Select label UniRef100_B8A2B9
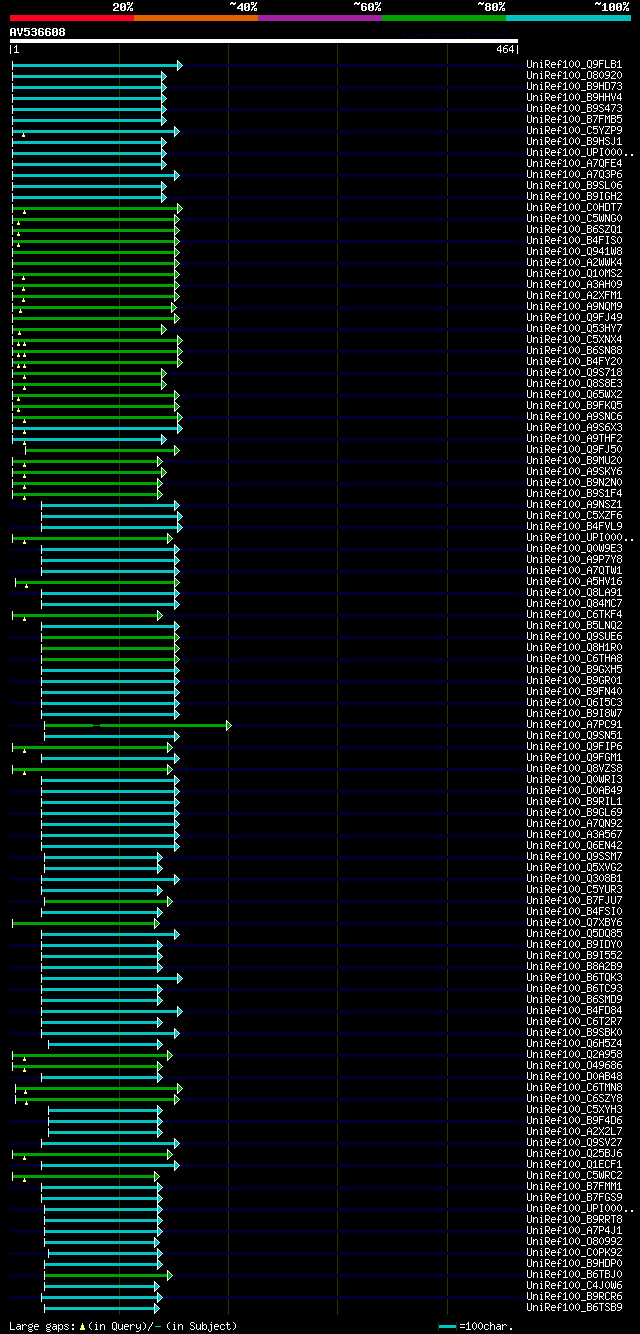The height and width of the screenshot is (1334, 640). (575, 966)
